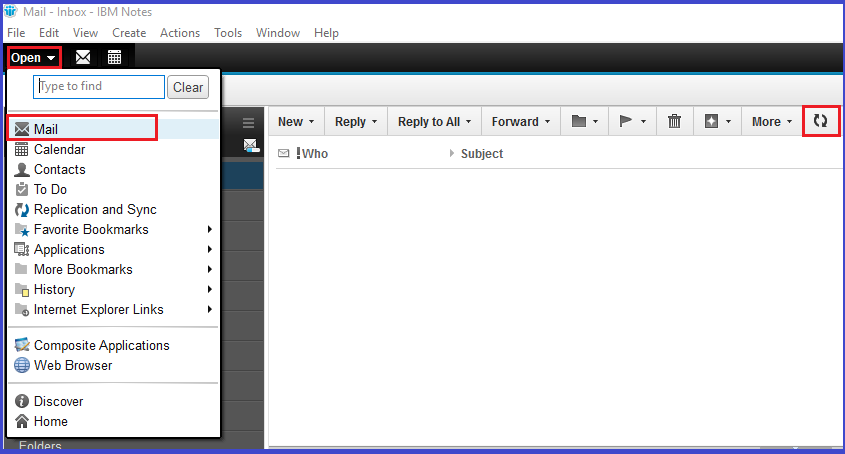The height and width of the screenshot is (454, 845).
Task: Open the Window menu
Action: tap(278, 33)
